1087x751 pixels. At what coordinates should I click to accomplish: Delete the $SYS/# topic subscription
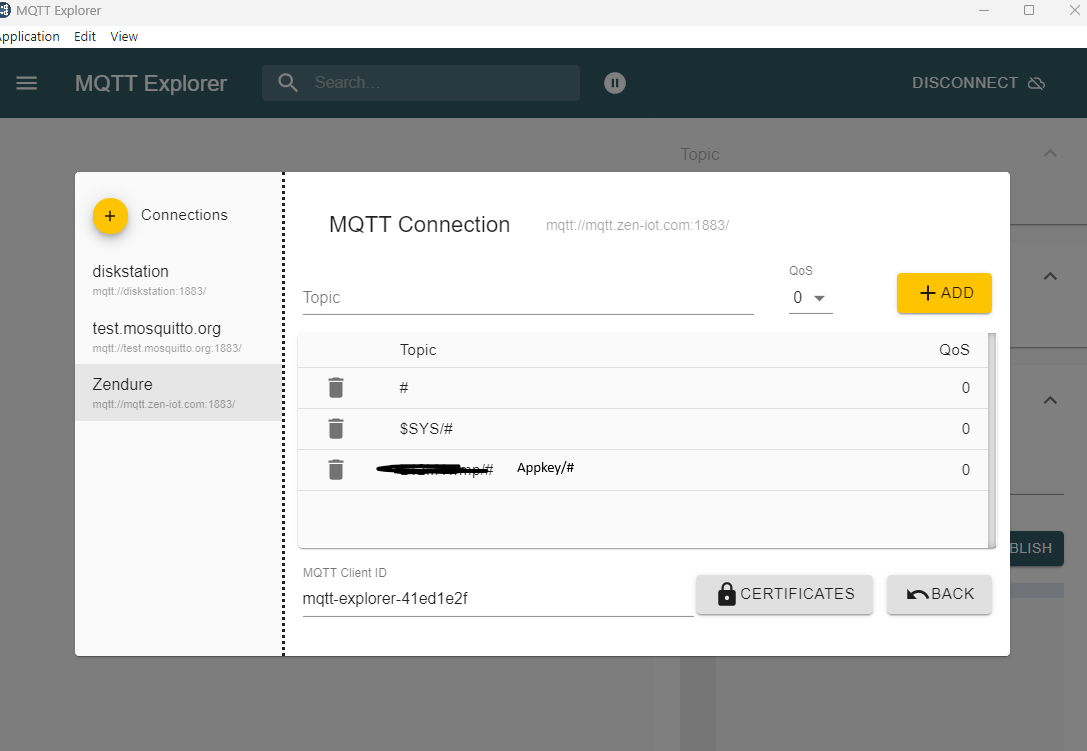[336, 429]
